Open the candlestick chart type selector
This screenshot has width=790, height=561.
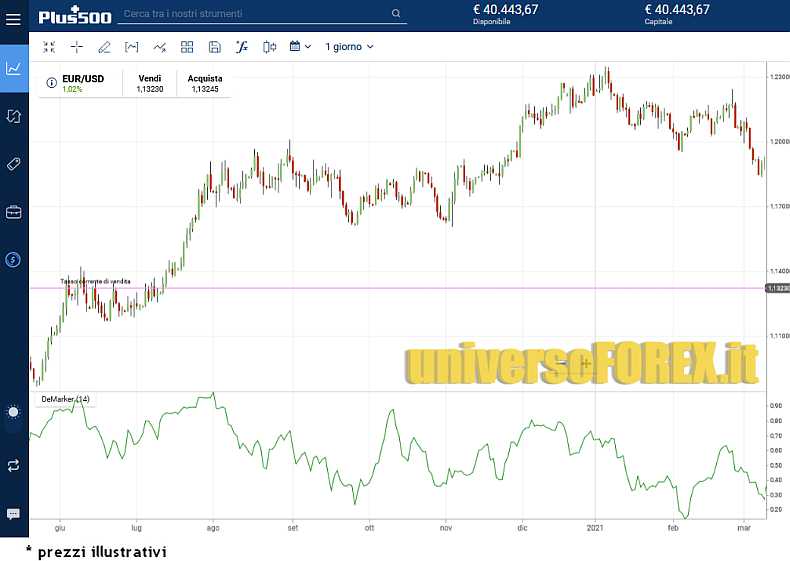269,47
